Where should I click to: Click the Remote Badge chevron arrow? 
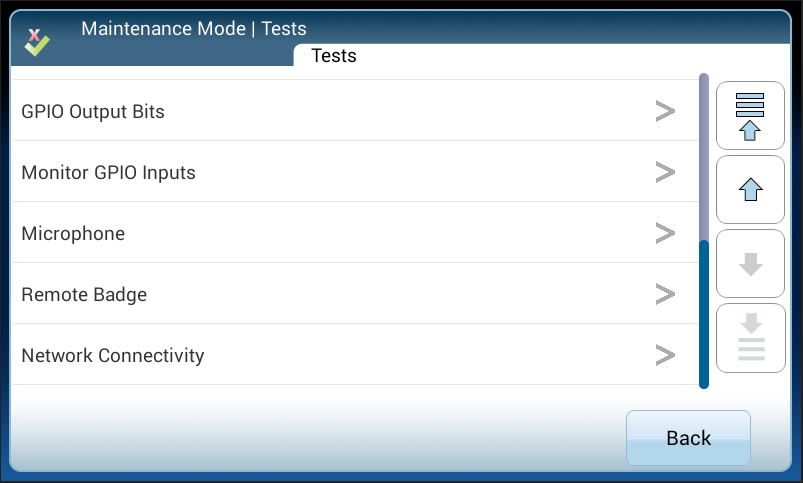tap(665, 294)
